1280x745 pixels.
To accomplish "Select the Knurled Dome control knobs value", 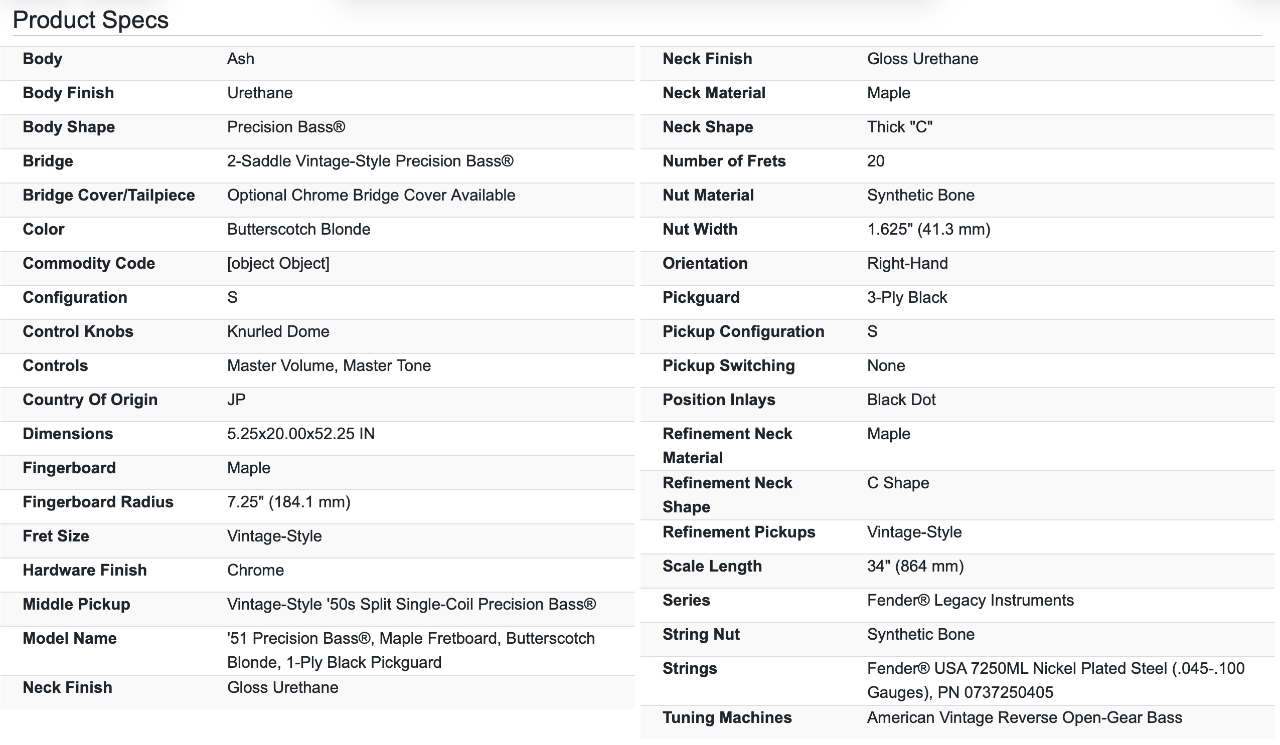I will click(x=278, y=331).
